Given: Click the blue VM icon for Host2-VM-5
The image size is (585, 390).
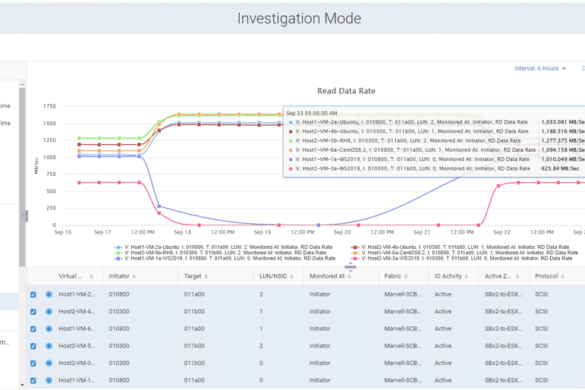Looking at the screenshot, I should tap(49, 346).
